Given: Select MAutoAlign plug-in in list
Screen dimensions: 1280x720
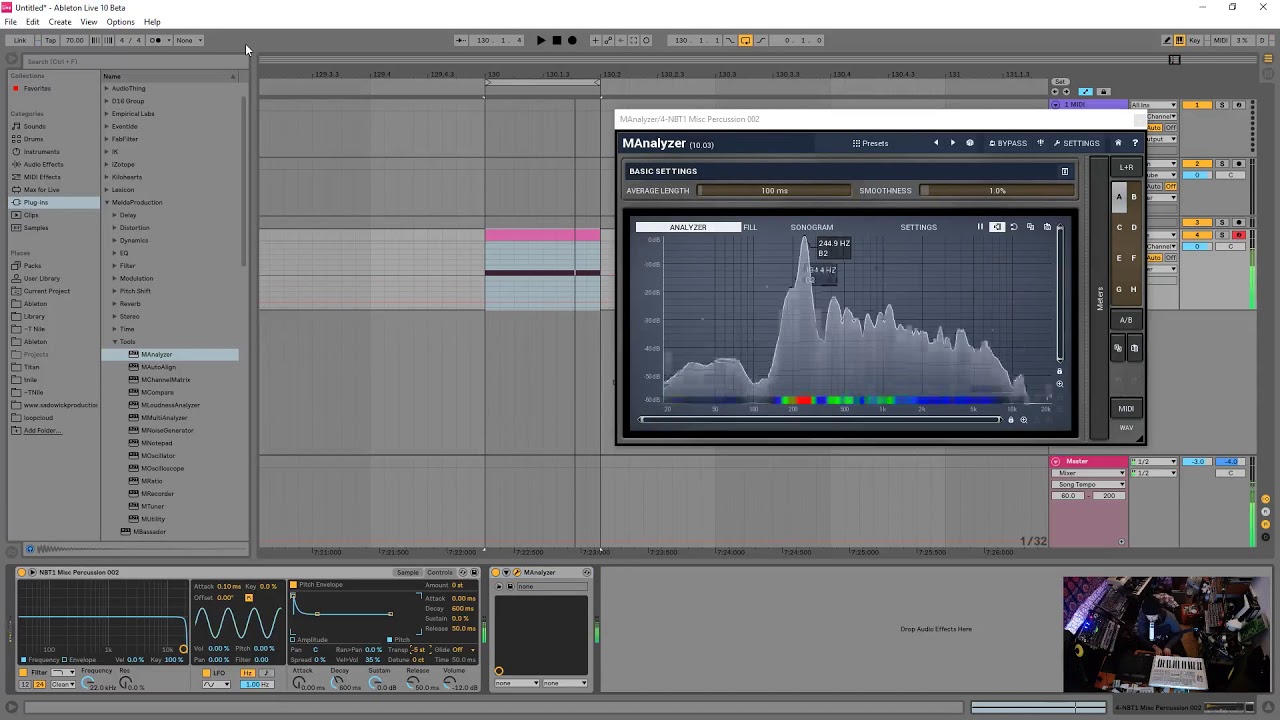Looking at the screenshot, I should pyautogui.click(x=158, y=367).
